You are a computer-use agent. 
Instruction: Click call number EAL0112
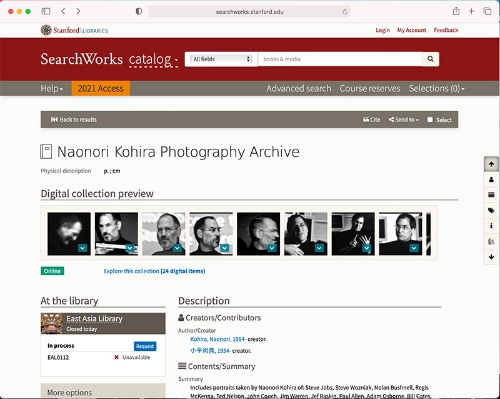(58, 357)
